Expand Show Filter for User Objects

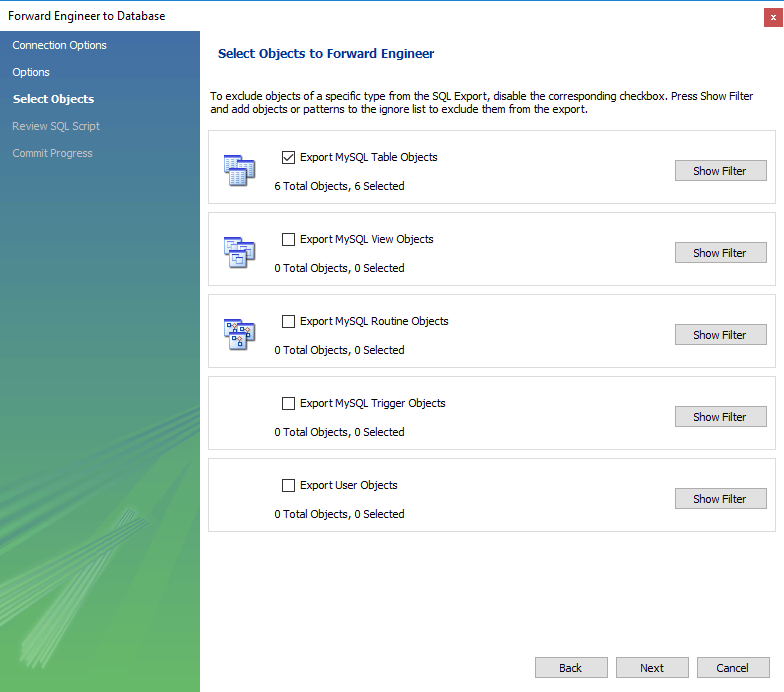tap(720, 499)
